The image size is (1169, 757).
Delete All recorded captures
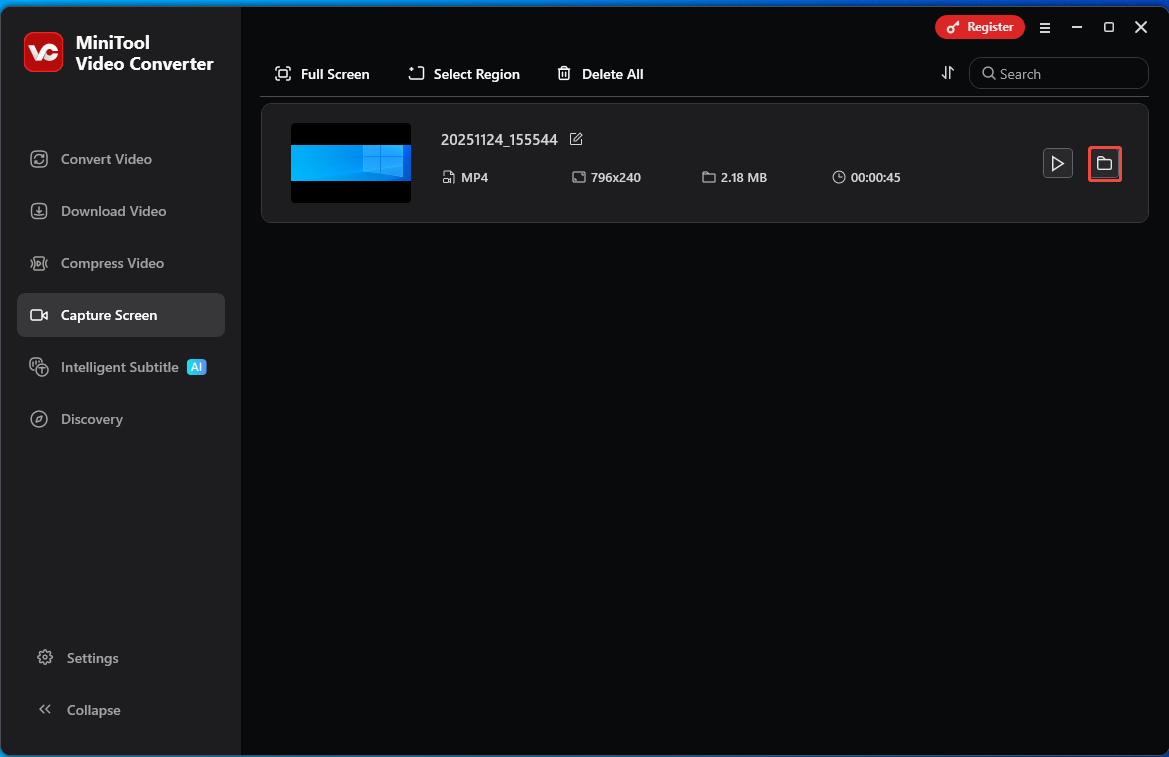tap(600, 73)
